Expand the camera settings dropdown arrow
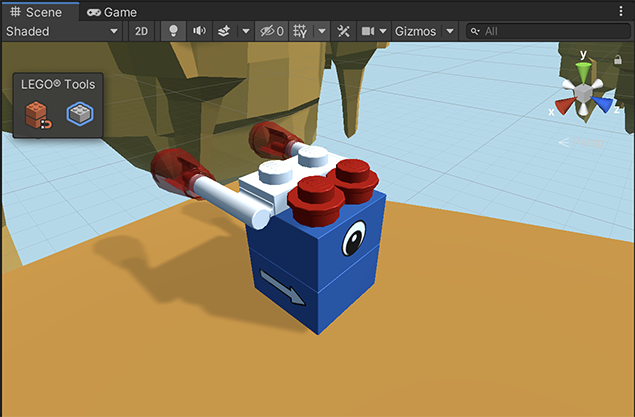635x417 pixels. 383,31
